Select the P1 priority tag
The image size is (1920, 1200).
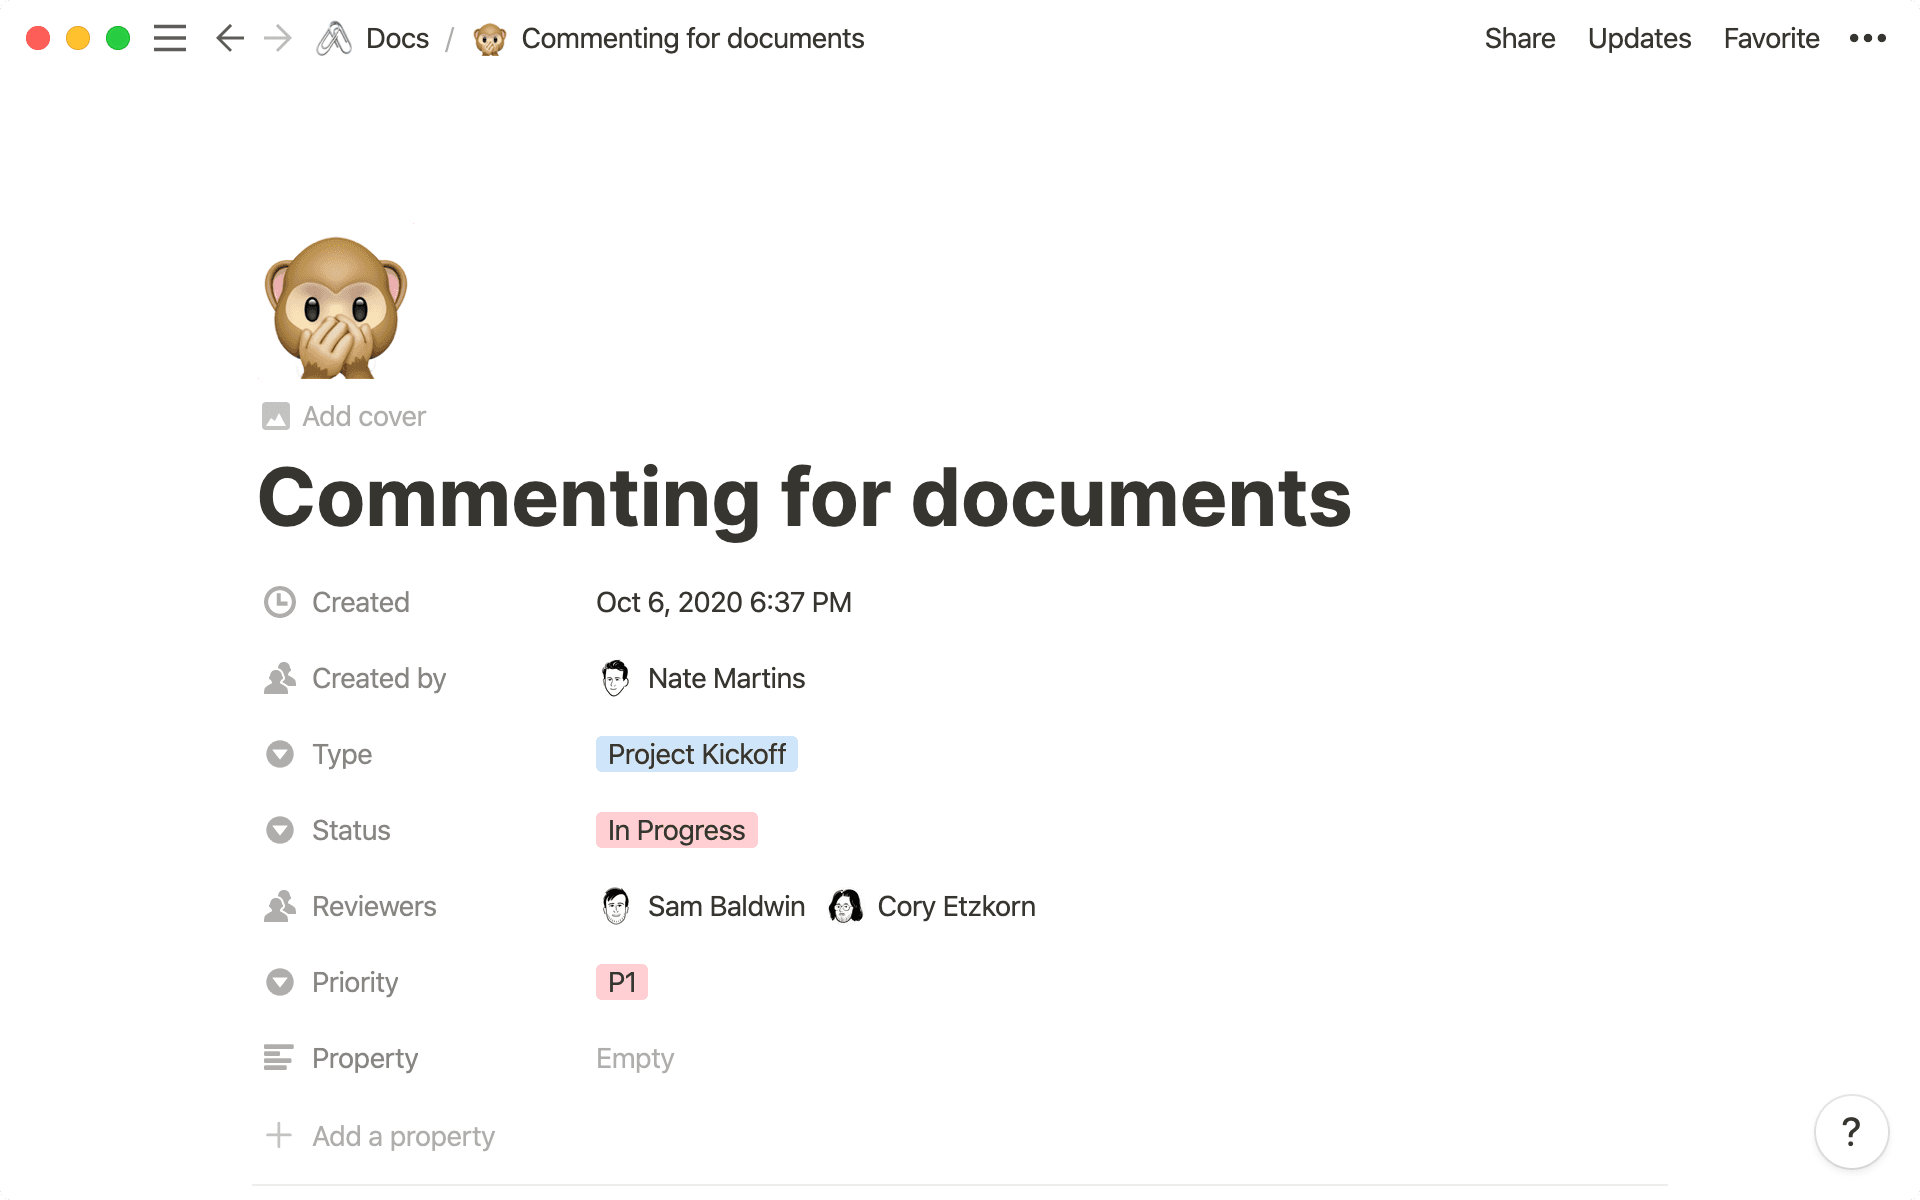[622, 982]
